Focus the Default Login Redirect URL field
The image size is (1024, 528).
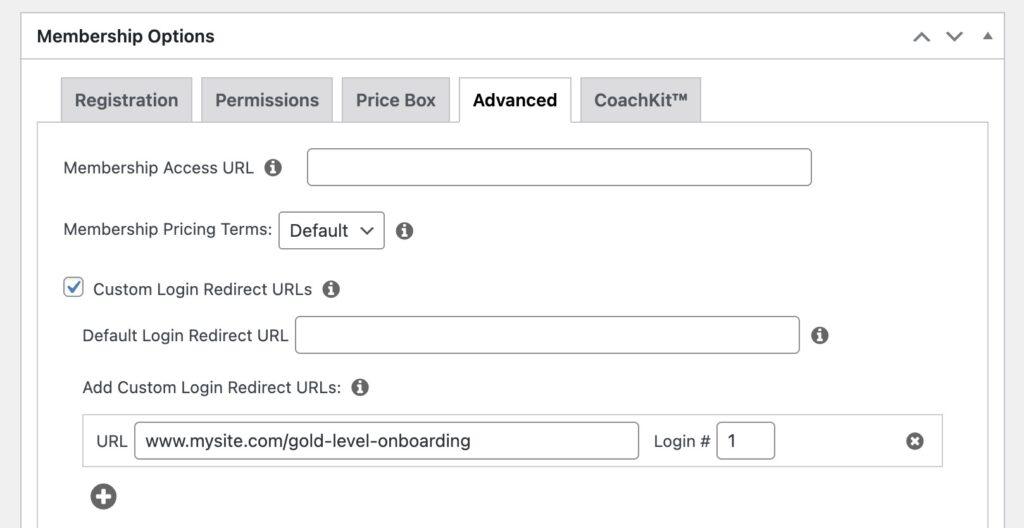coord(547,336)
